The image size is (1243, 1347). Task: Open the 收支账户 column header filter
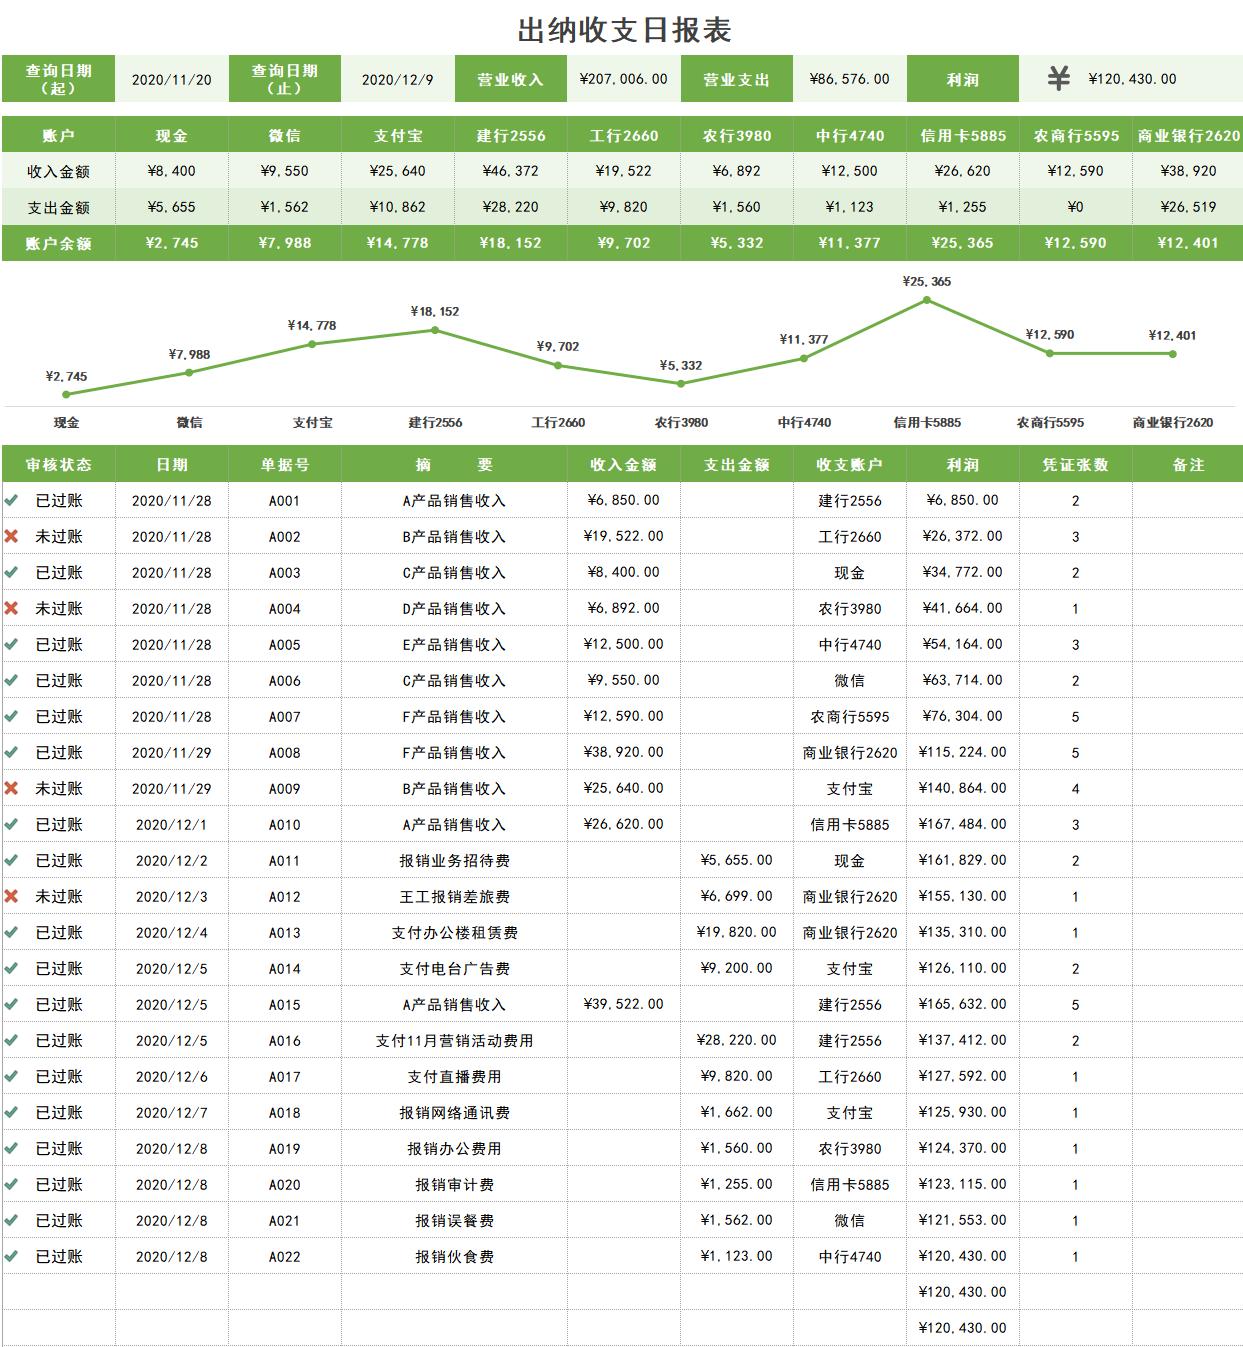(x=847, y=463)
